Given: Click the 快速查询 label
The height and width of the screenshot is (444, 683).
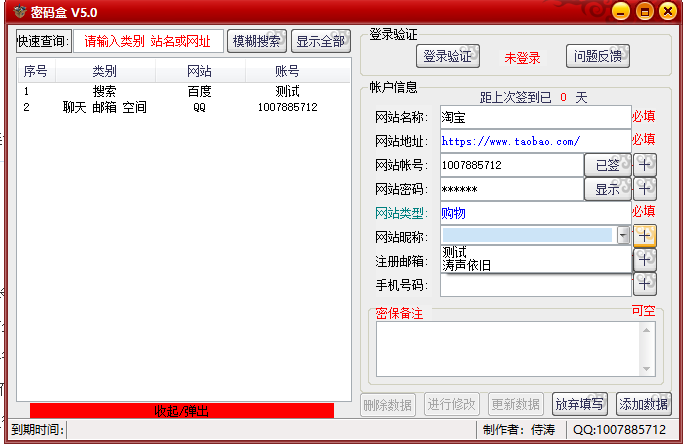Looking at the screenshot, I should (43, 41).
